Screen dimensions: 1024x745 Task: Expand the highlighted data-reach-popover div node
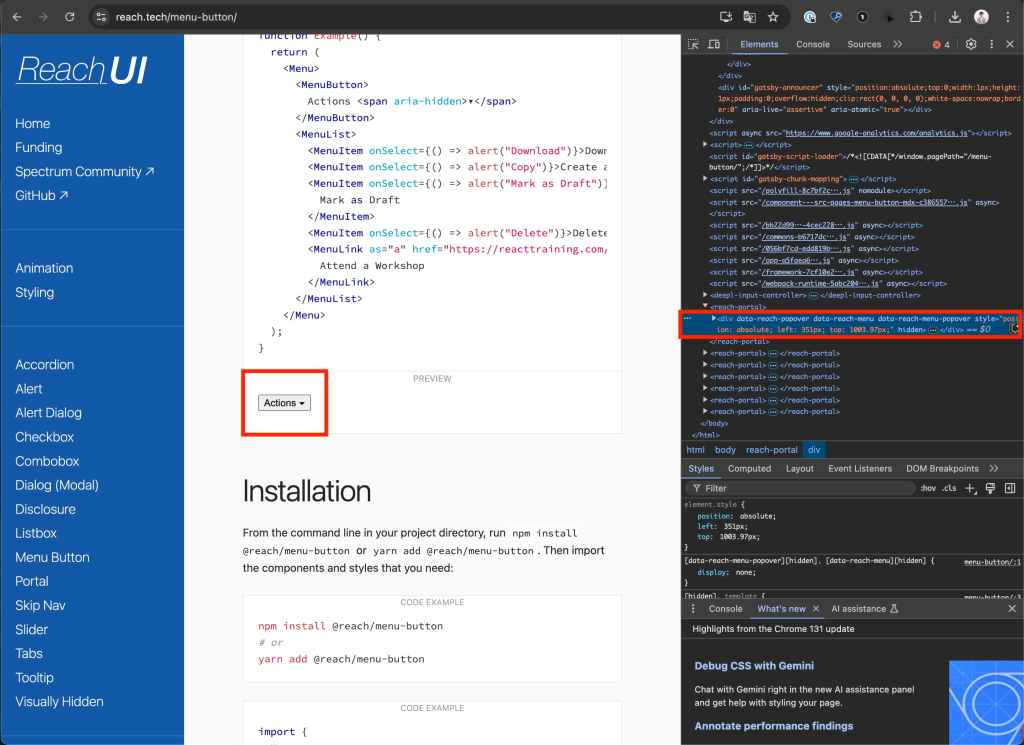pos(713,318)
